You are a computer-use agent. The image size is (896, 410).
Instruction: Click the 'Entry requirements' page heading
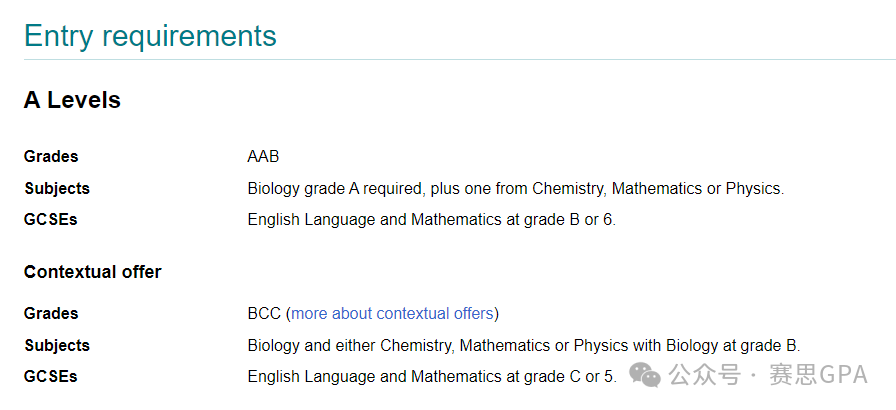click(x=150, y=35)
